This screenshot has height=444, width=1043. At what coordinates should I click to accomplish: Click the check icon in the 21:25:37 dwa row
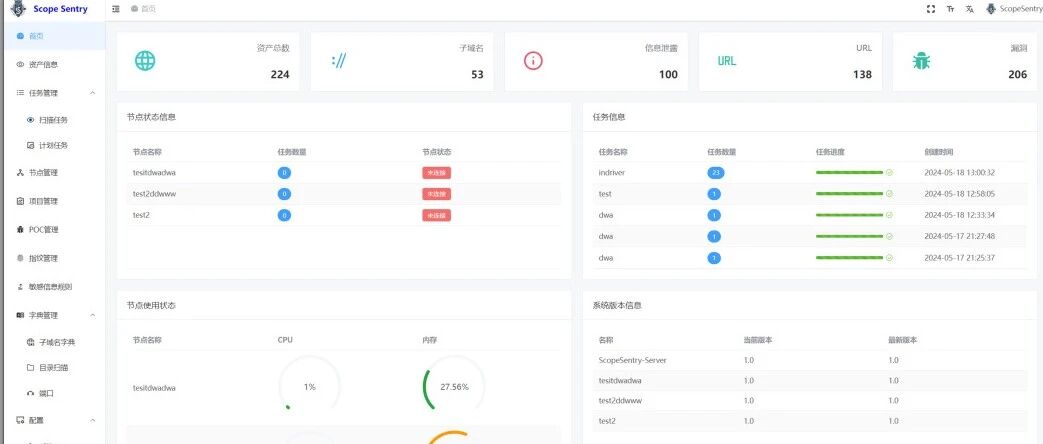pos(889,258)
